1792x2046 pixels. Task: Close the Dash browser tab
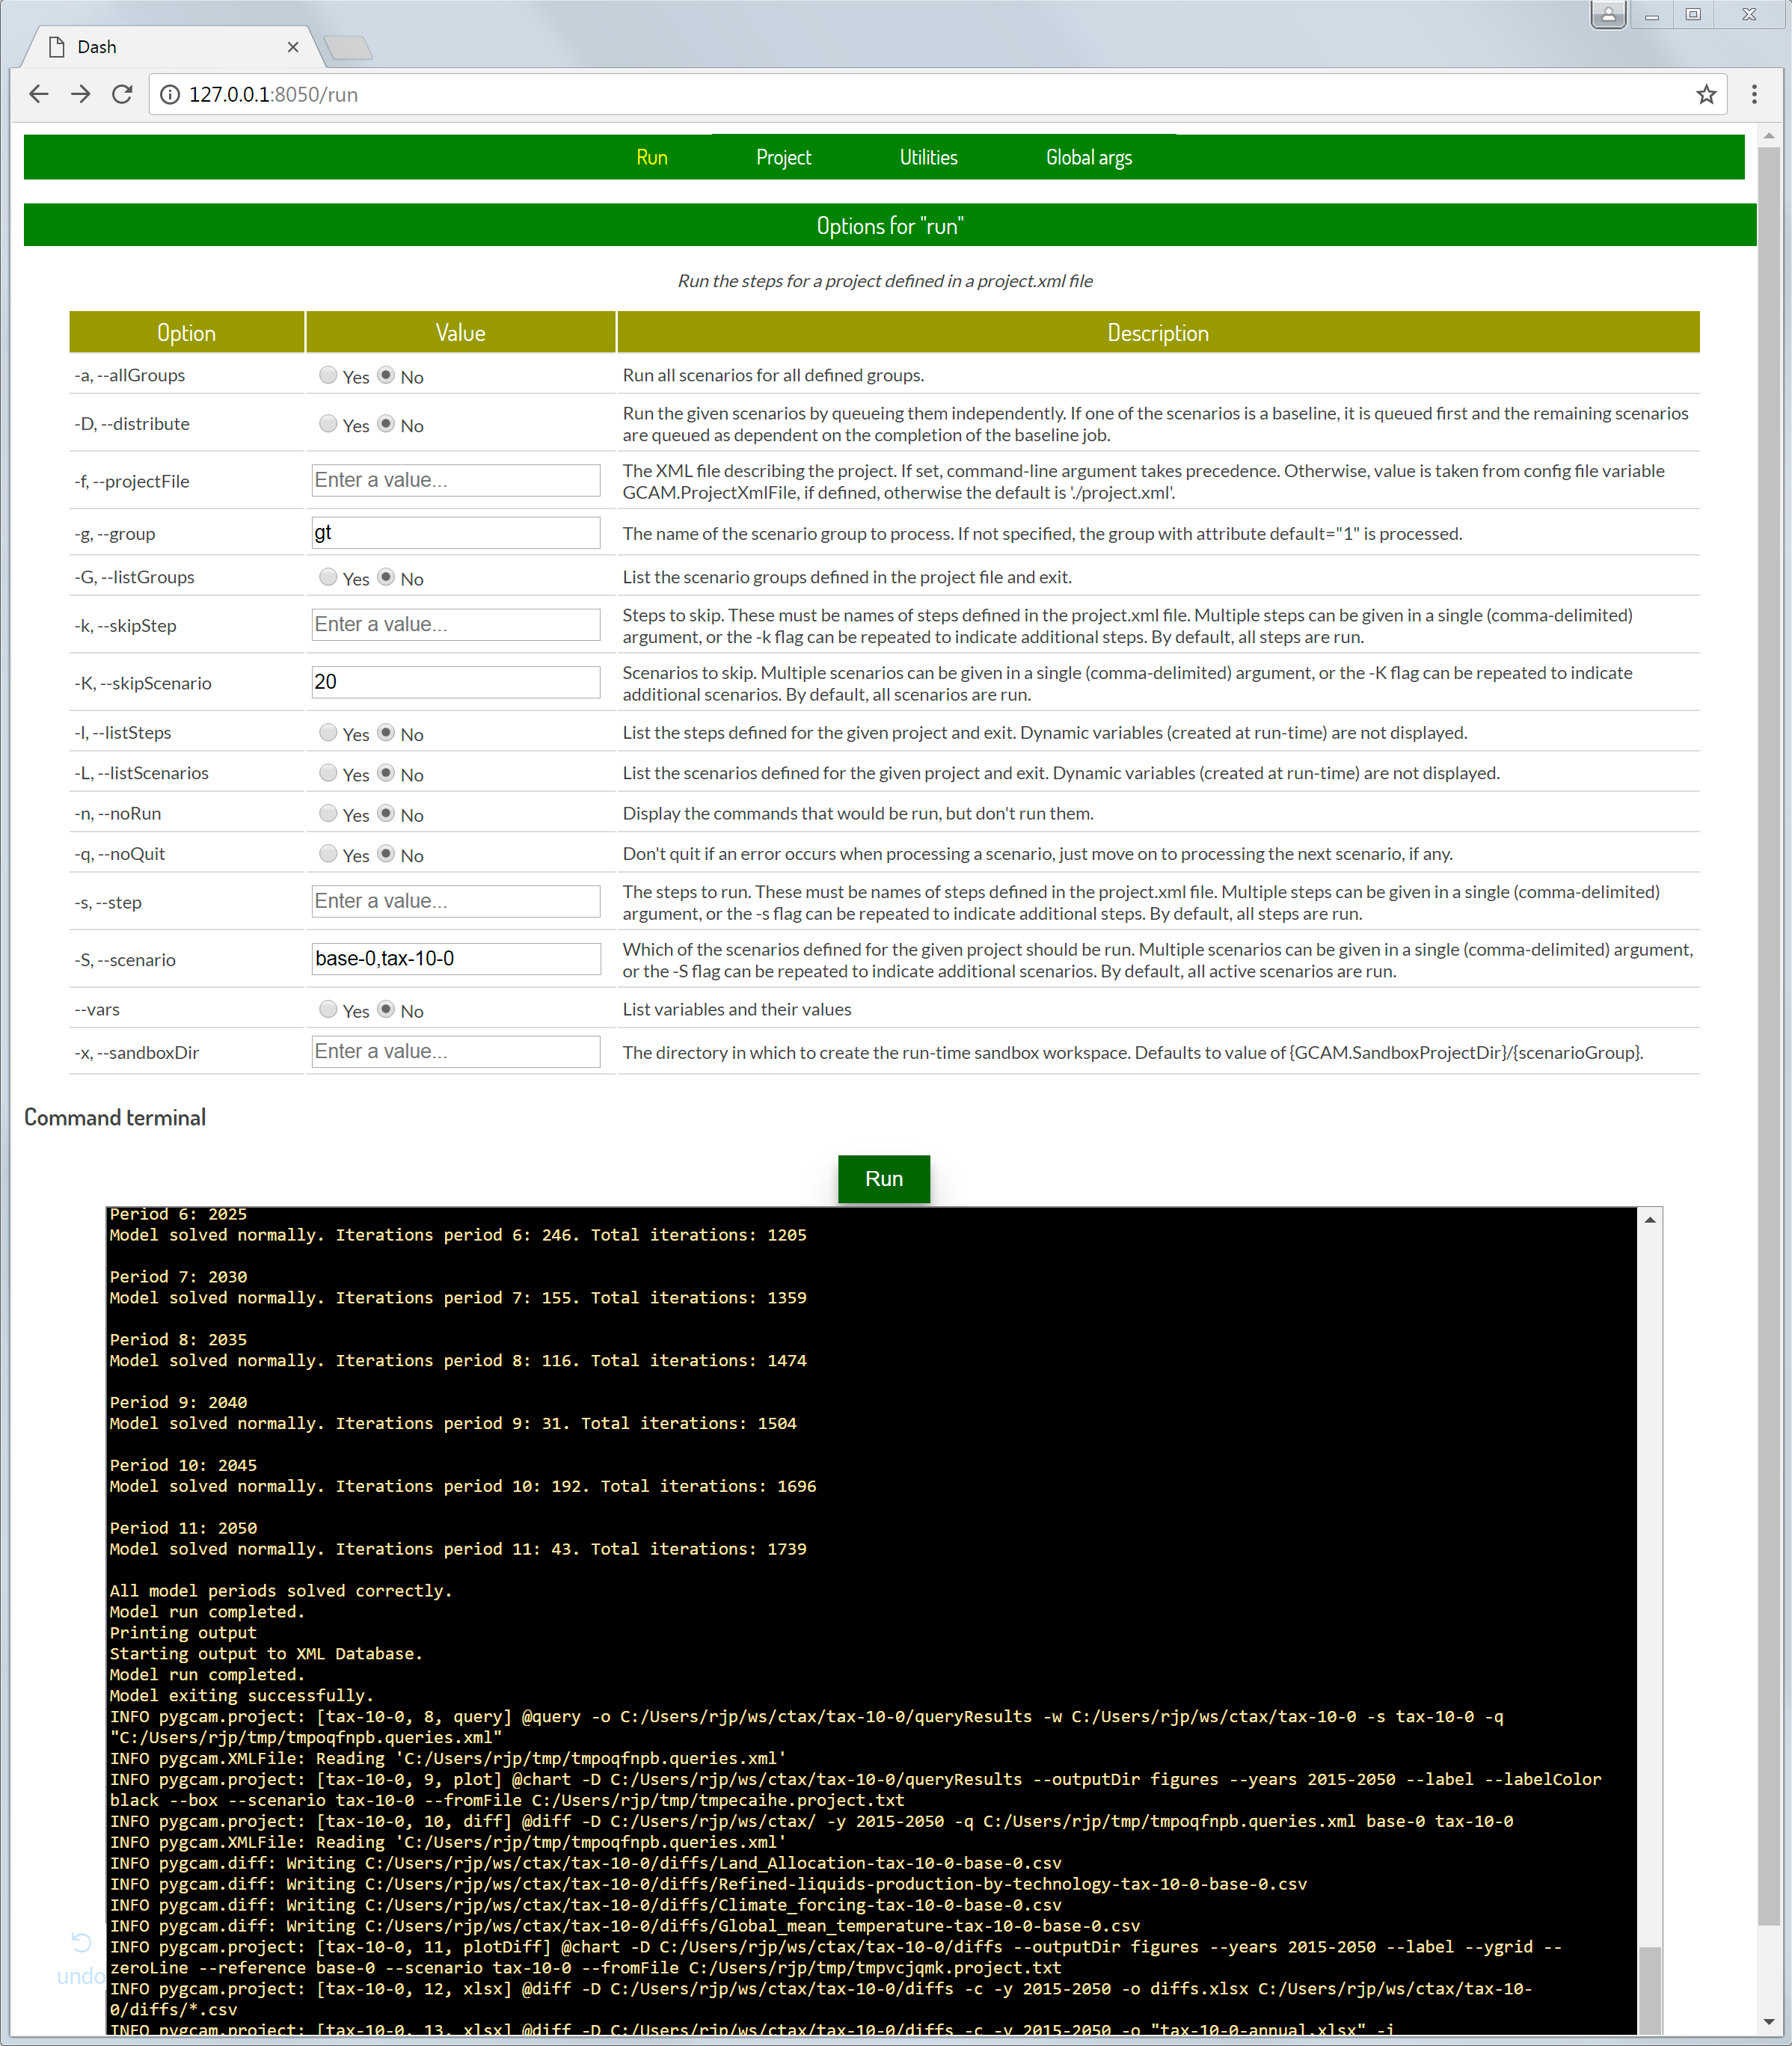[x=293, y=47]
